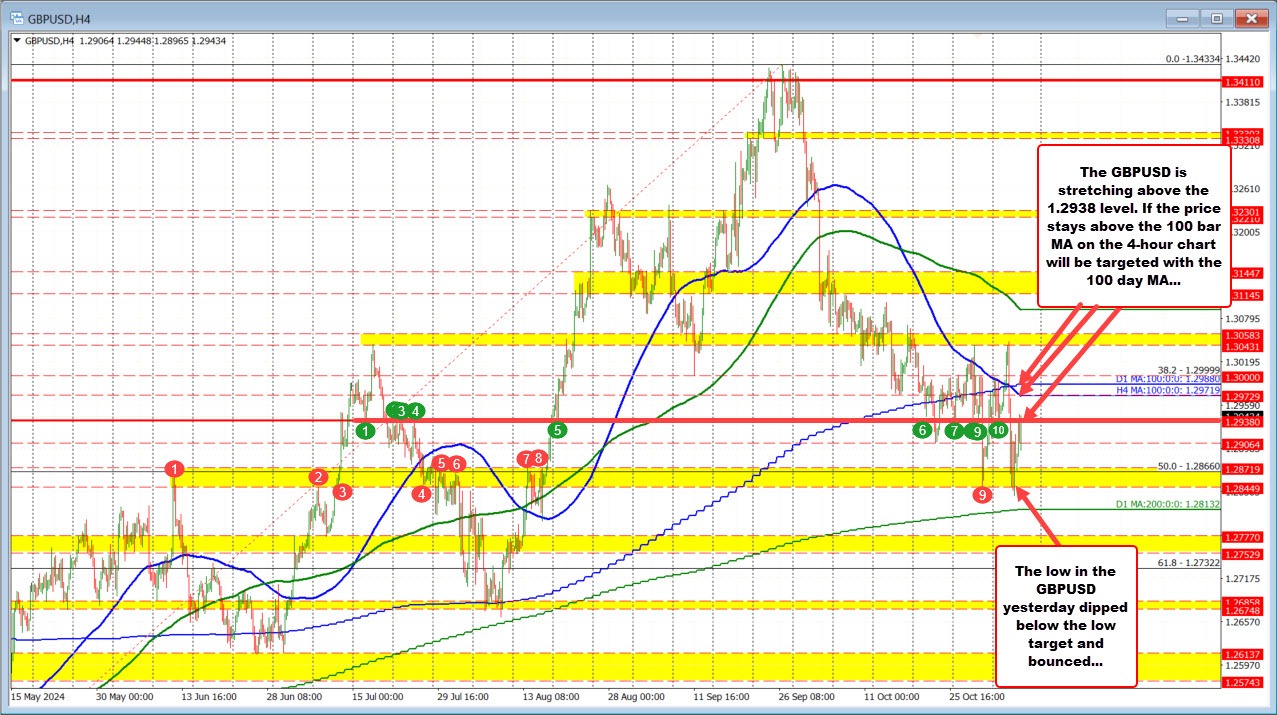Image resolution: width=1277 pixels, height=715 pixels.
Task: Select green marker 7 left of marker 9
Action: [x=954, y=431]
